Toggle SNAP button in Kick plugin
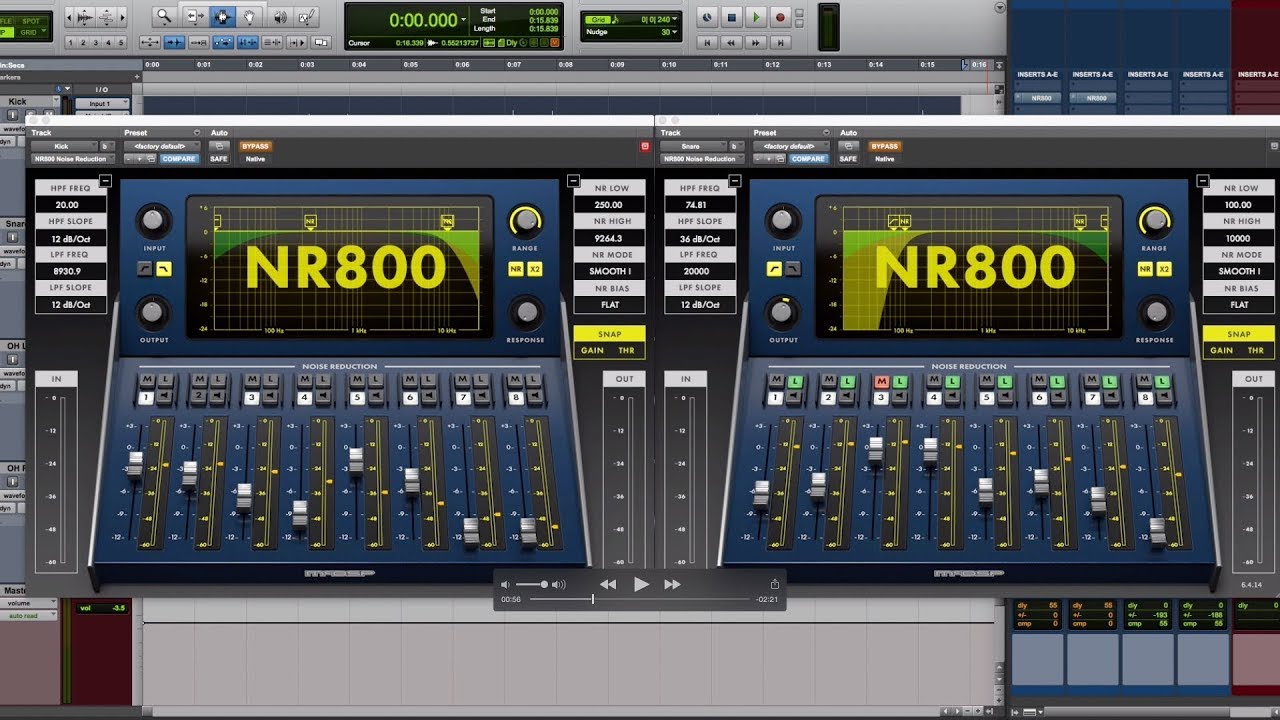This screenshot has width=1280, height=720. (609, 334)
